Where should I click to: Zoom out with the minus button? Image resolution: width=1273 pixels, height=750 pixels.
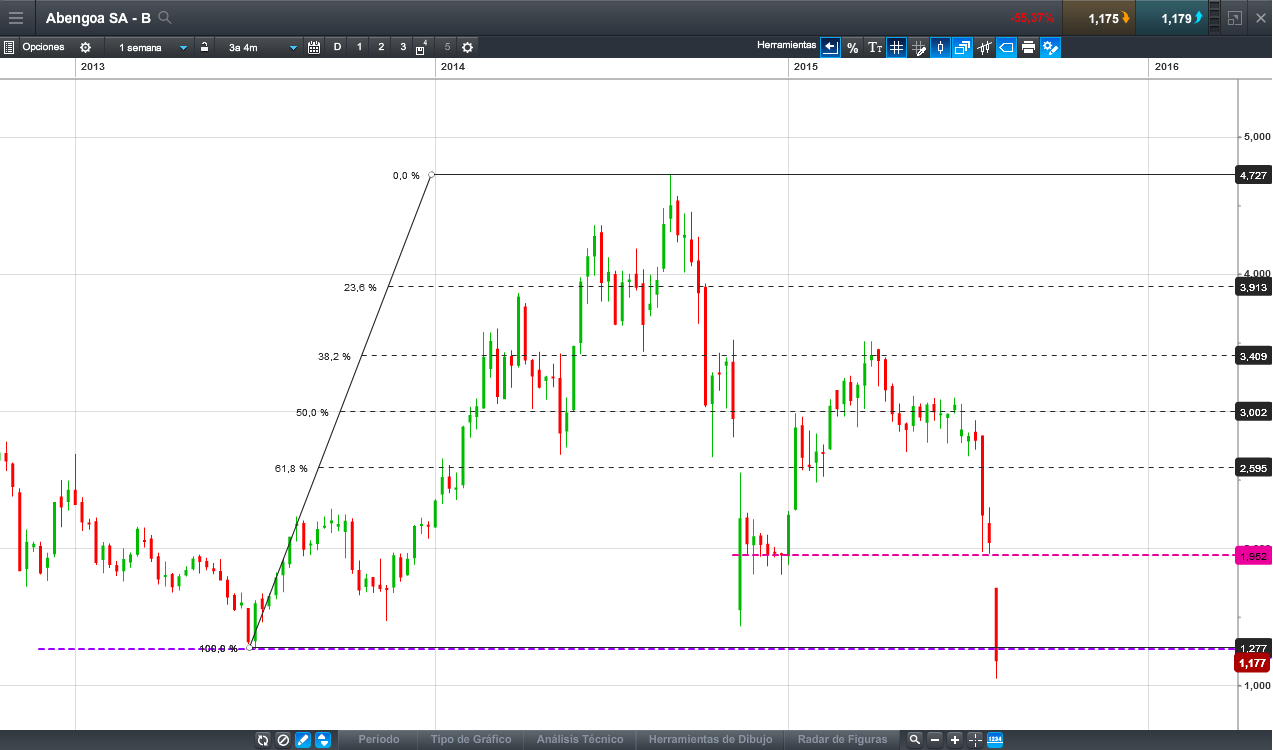click(x=935, y=740)
